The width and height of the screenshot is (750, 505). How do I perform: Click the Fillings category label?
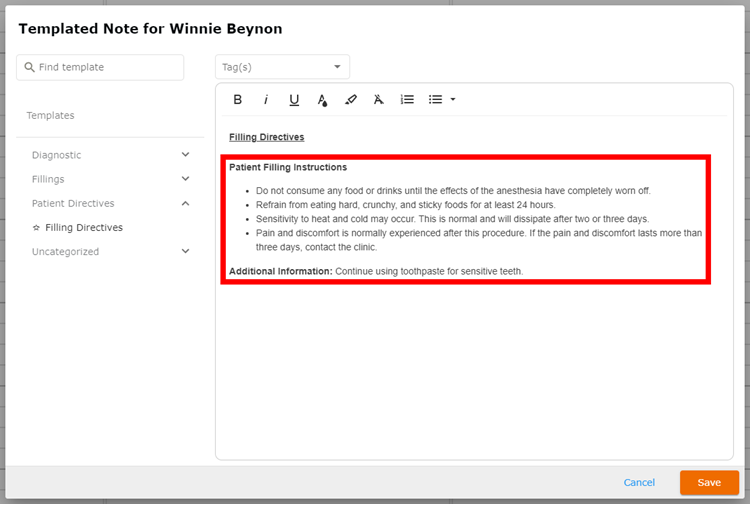pos(48,179)
